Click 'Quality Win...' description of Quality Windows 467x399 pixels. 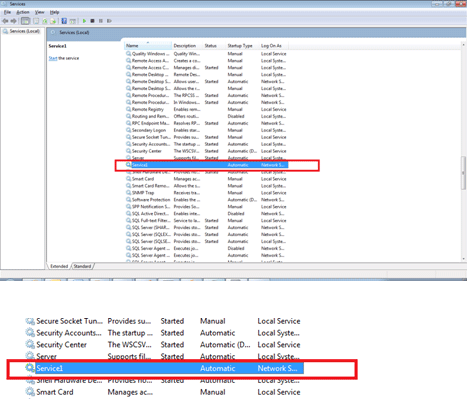point(187,54)
